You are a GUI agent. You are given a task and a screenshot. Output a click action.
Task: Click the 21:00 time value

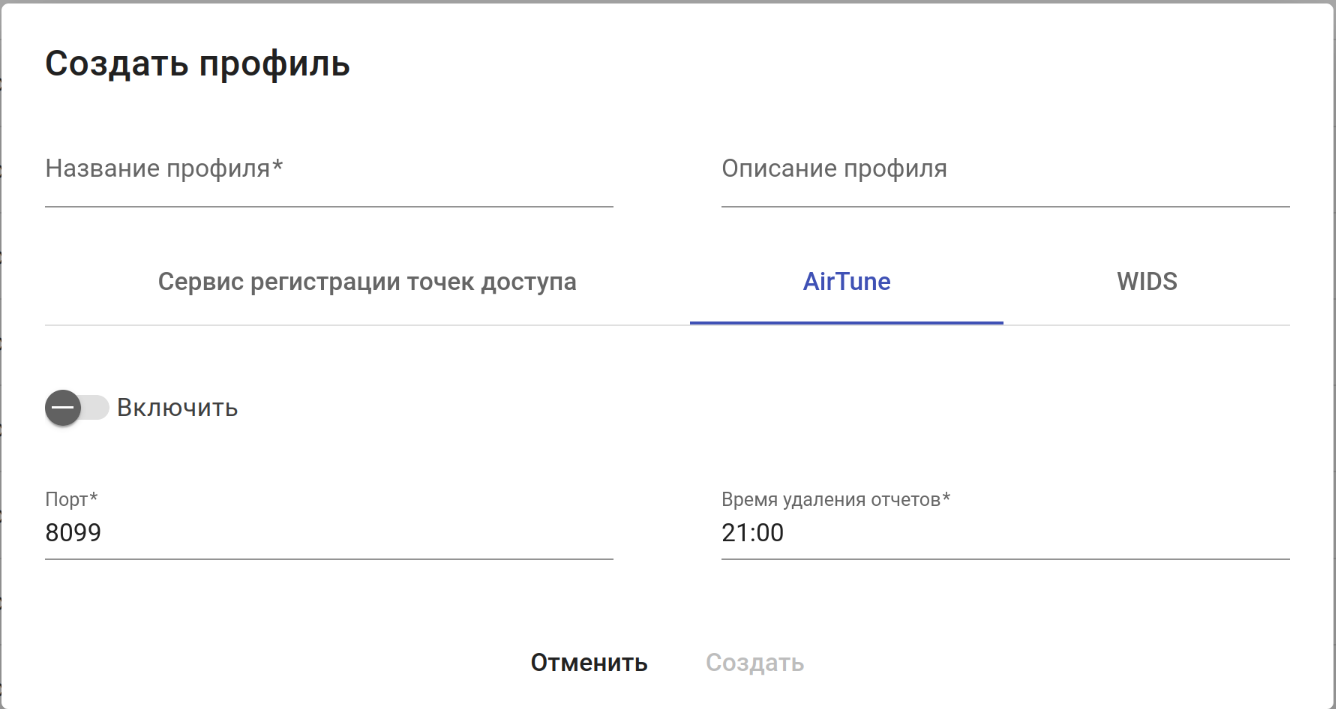click(x=752, y=534)
